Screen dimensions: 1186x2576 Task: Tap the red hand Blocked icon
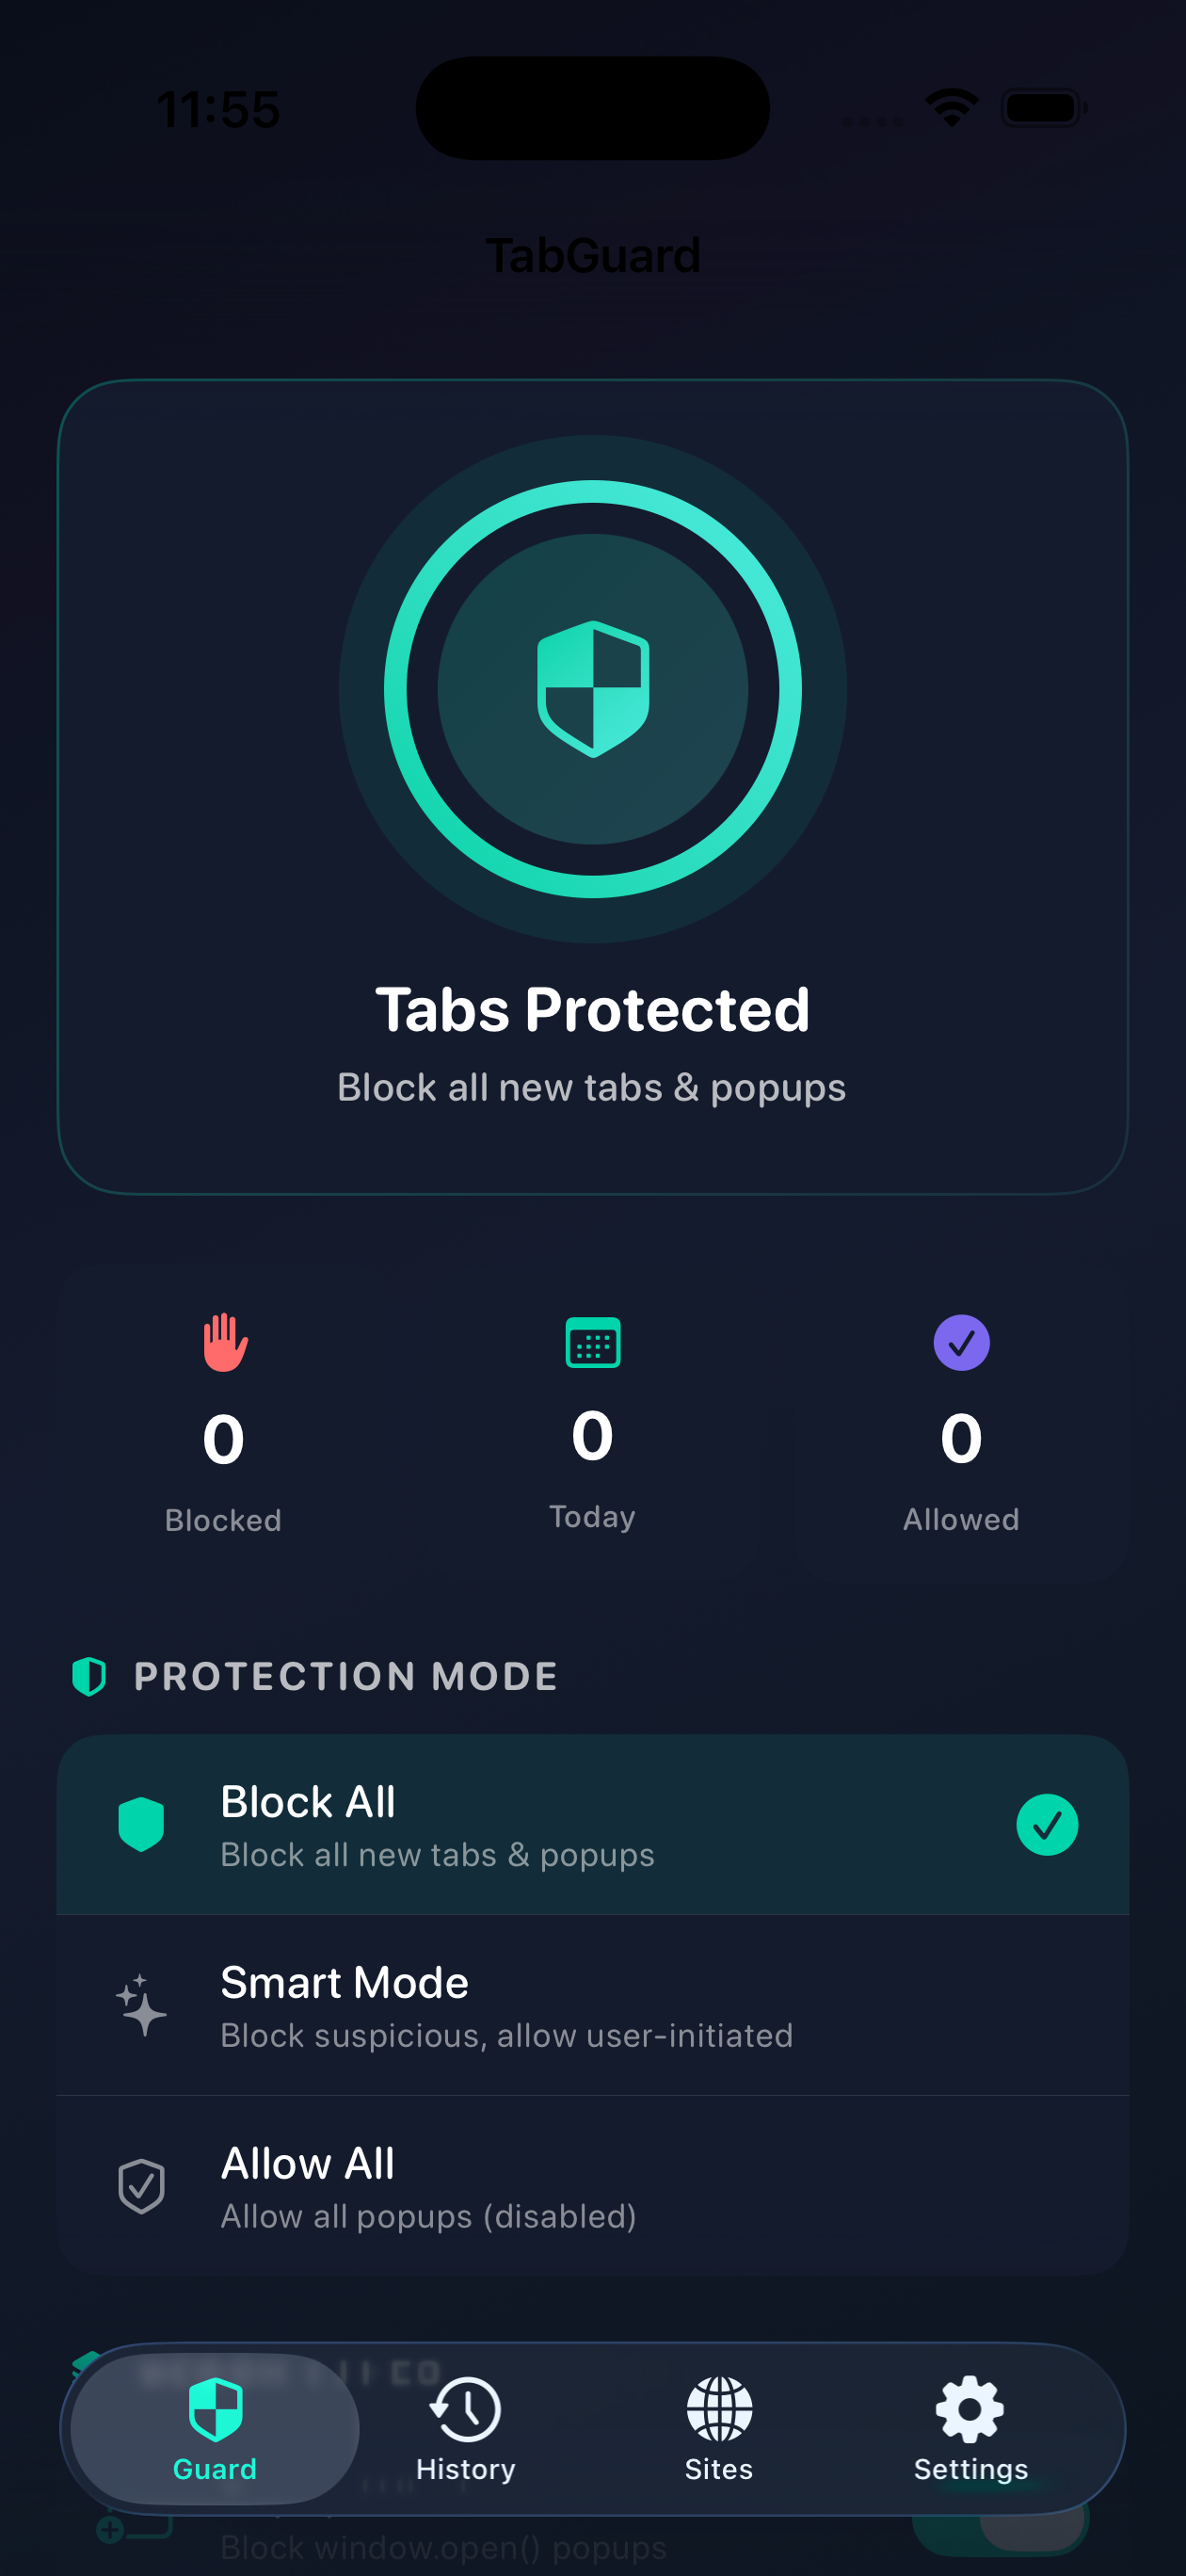[x=225, y=1342]
